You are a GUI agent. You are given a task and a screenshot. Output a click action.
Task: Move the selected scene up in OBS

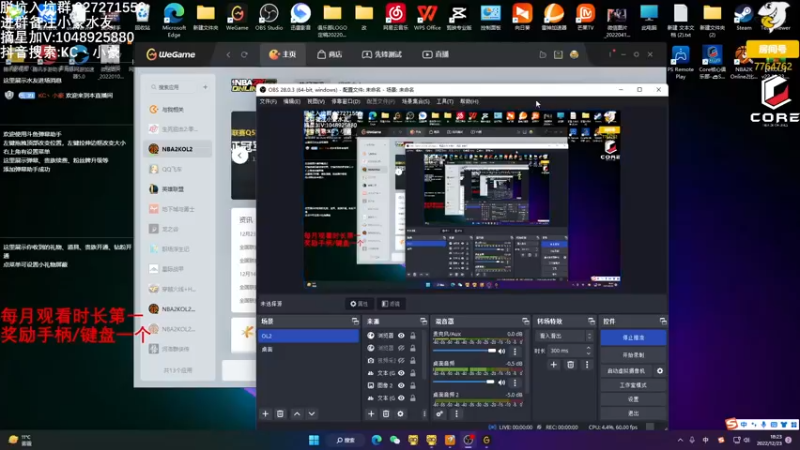[x=297, y=414]
